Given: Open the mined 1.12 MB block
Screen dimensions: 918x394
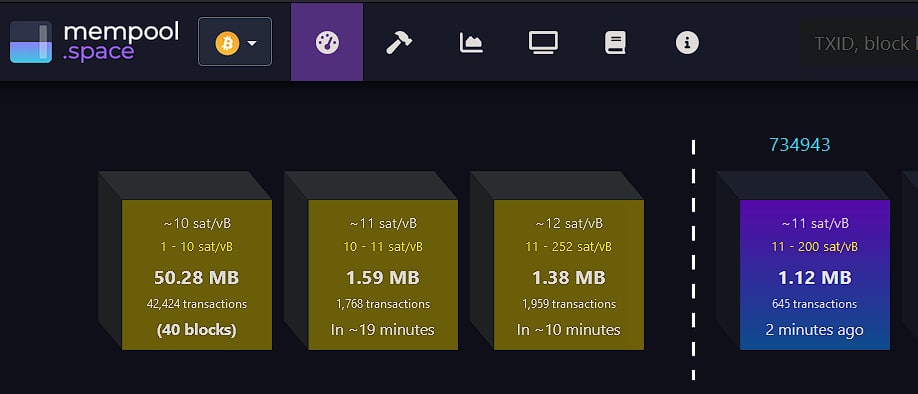Looking at the screenshot, I should click(x=814, y=275).
